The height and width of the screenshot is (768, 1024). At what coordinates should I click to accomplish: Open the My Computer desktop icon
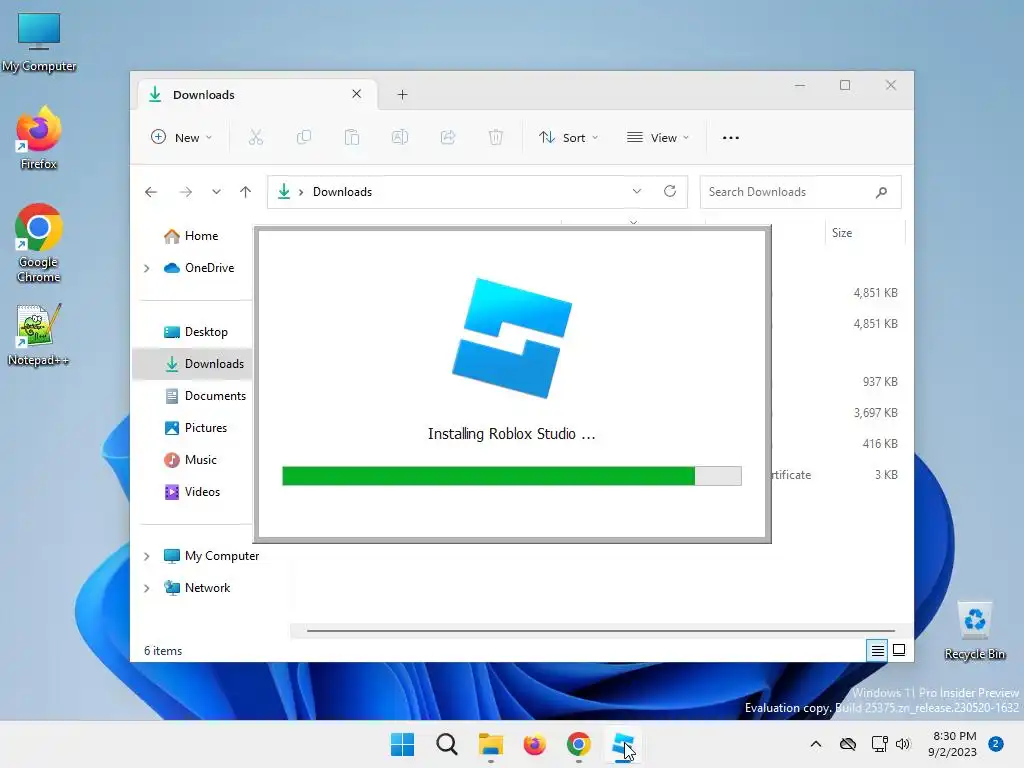coord(39,42)
